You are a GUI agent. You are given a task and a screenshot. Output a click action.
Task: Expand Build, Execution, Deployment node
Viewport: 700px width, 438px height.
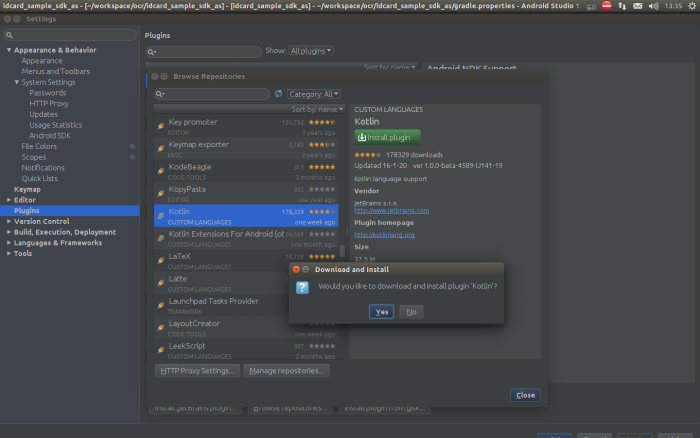tap(9, 232)
